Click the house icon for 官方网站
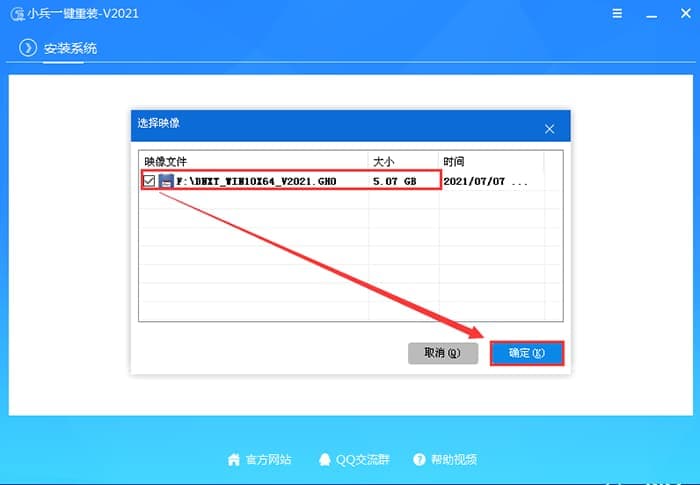 [234, 459]
